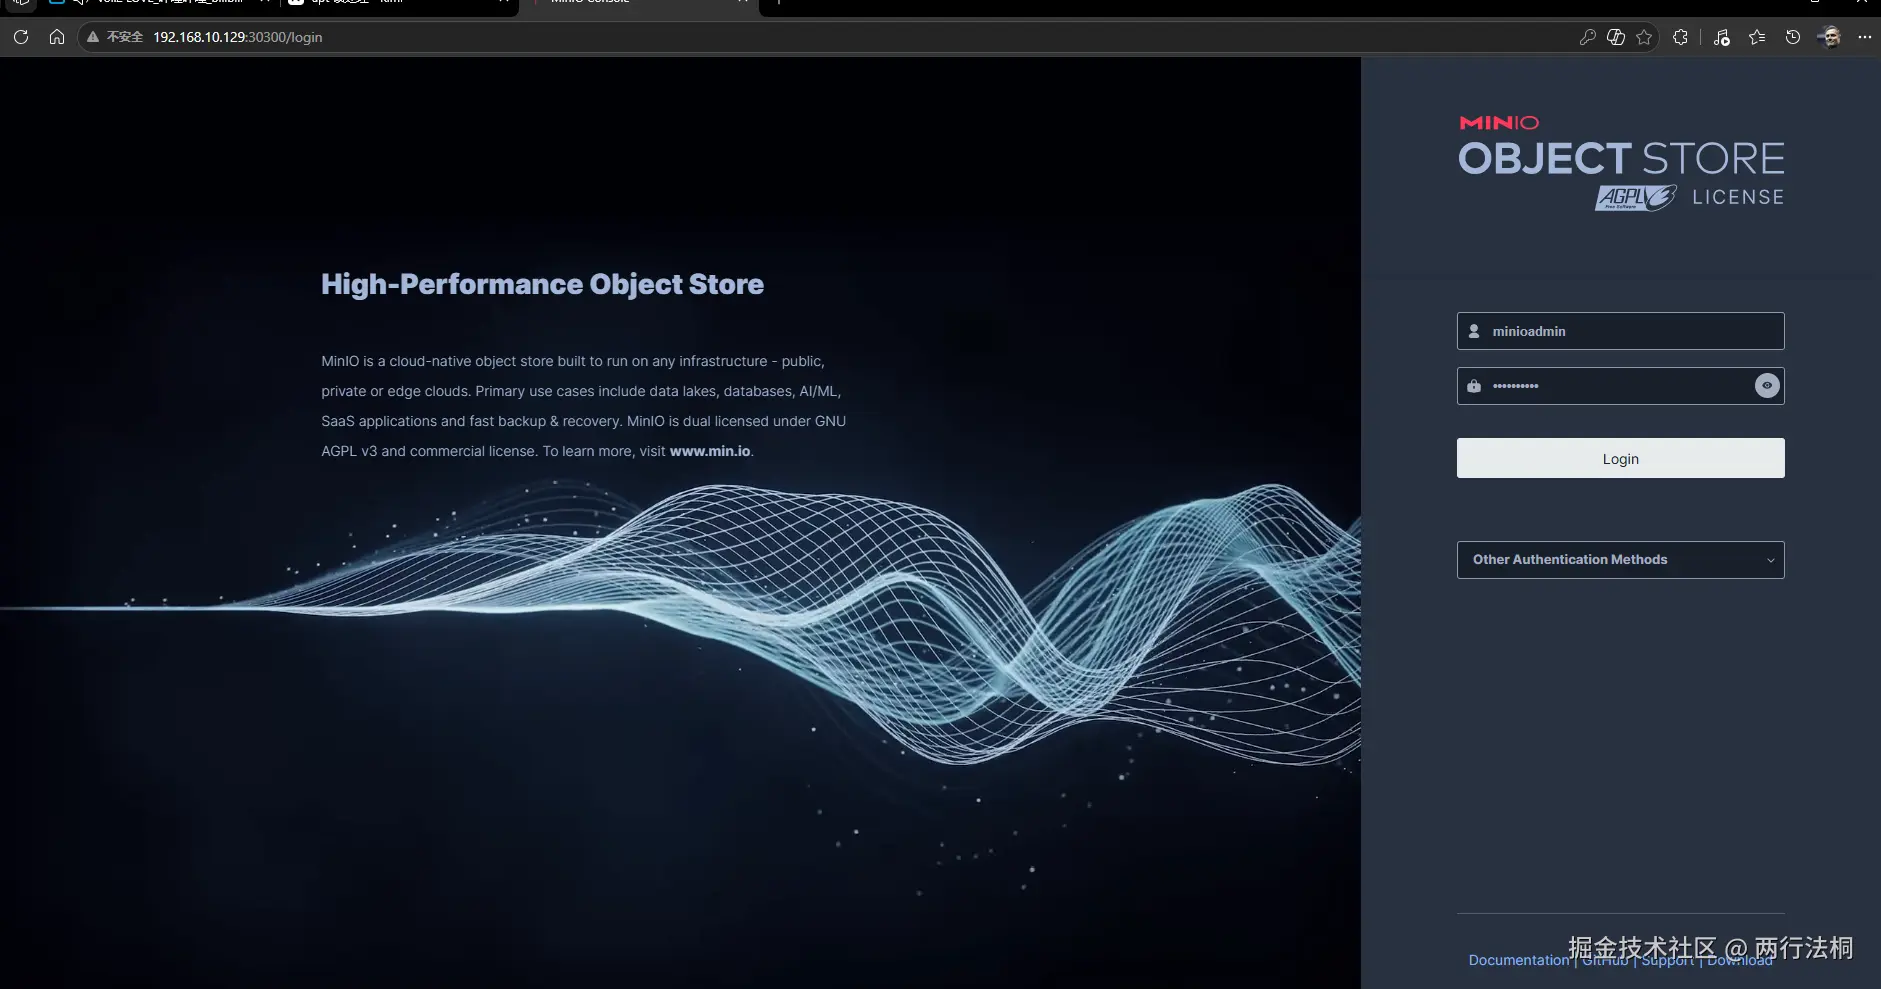1881x989 pixels.
Task: Open the browser history clock icon
Action: 1793,37
